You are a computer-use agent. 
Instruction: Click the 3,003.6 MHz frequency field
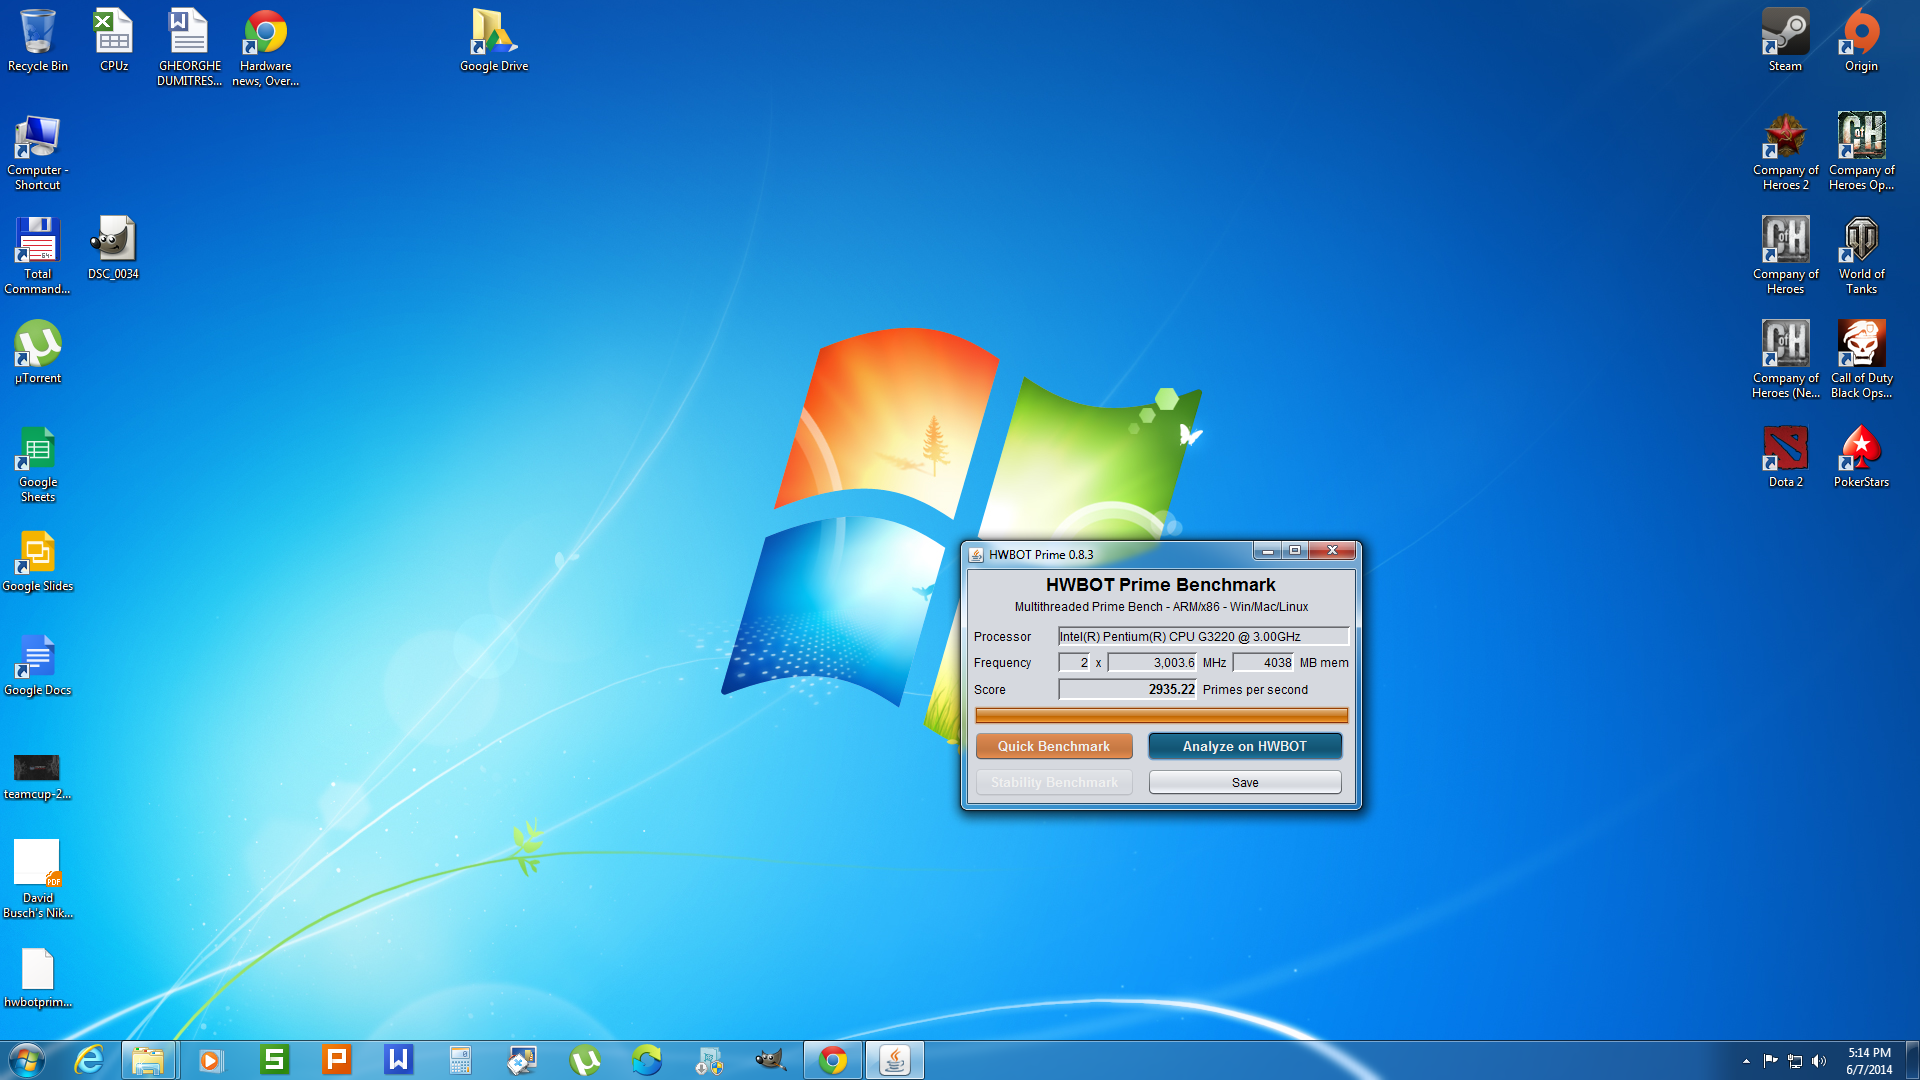(1152, 662)
